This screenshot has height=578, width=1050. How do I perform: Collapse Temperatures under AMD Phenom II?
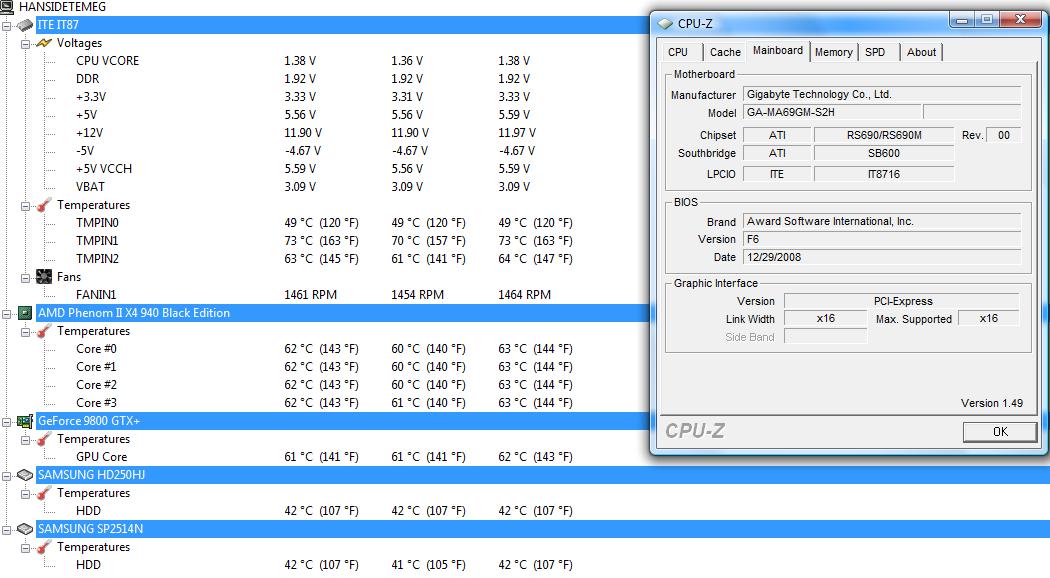click(x=25, y=332)
